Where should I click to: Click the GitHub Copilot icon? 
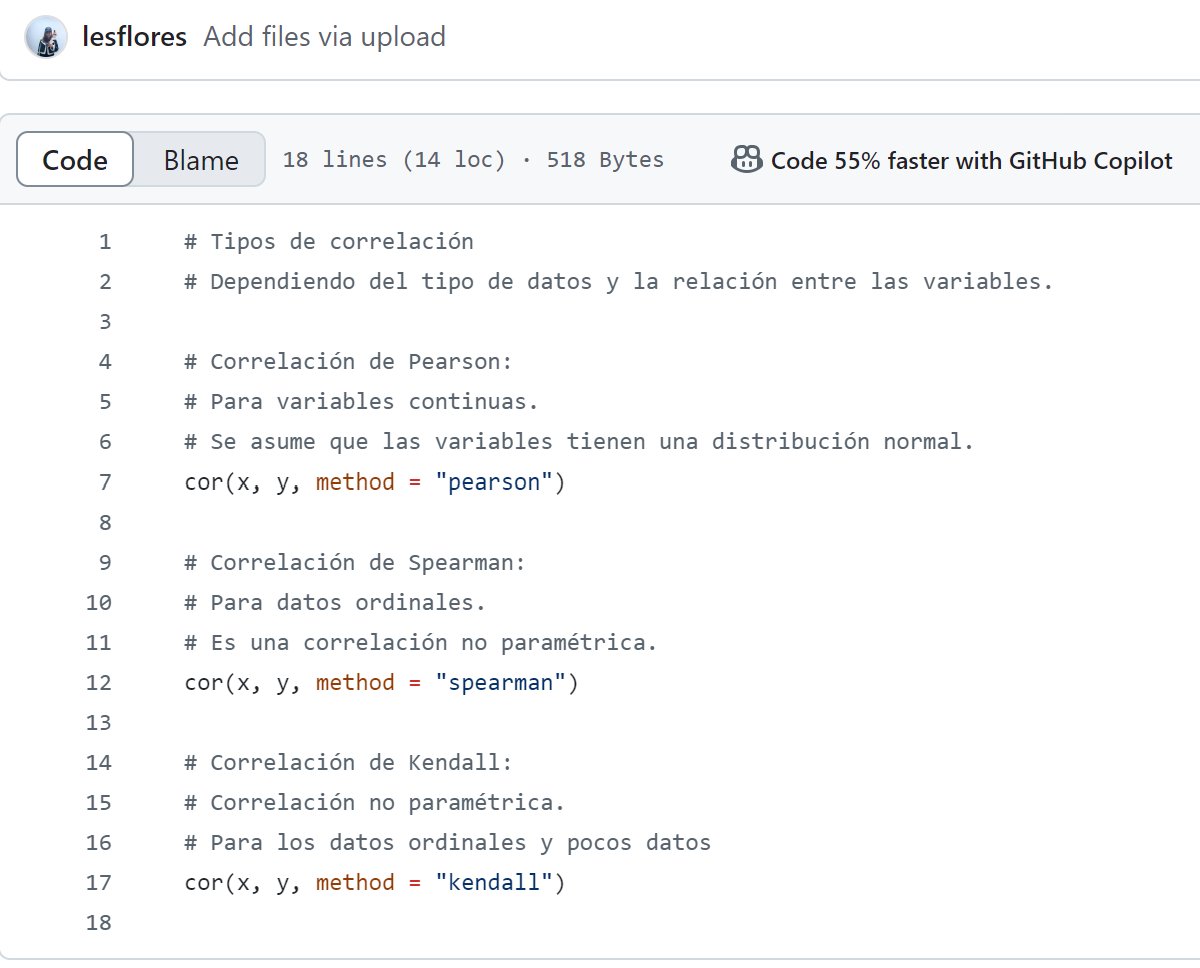coord(747,160)
